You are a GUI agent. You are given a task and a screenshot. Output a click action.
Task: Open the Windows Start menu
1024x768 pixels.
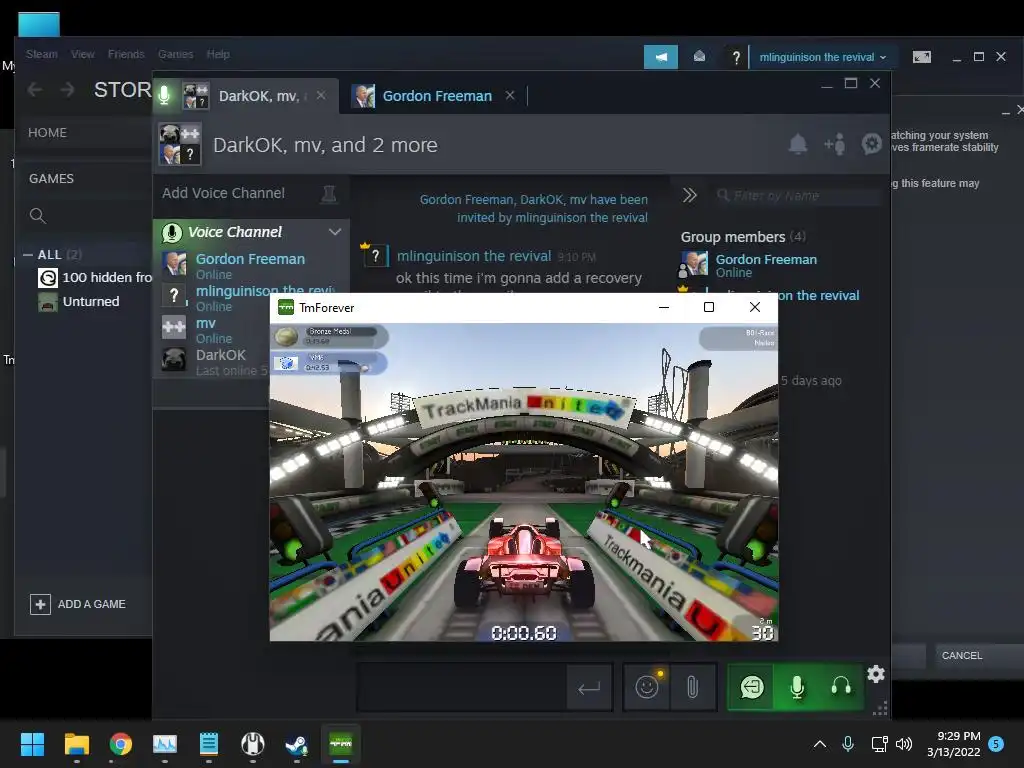pyautogui.click(x=32, y=744)
